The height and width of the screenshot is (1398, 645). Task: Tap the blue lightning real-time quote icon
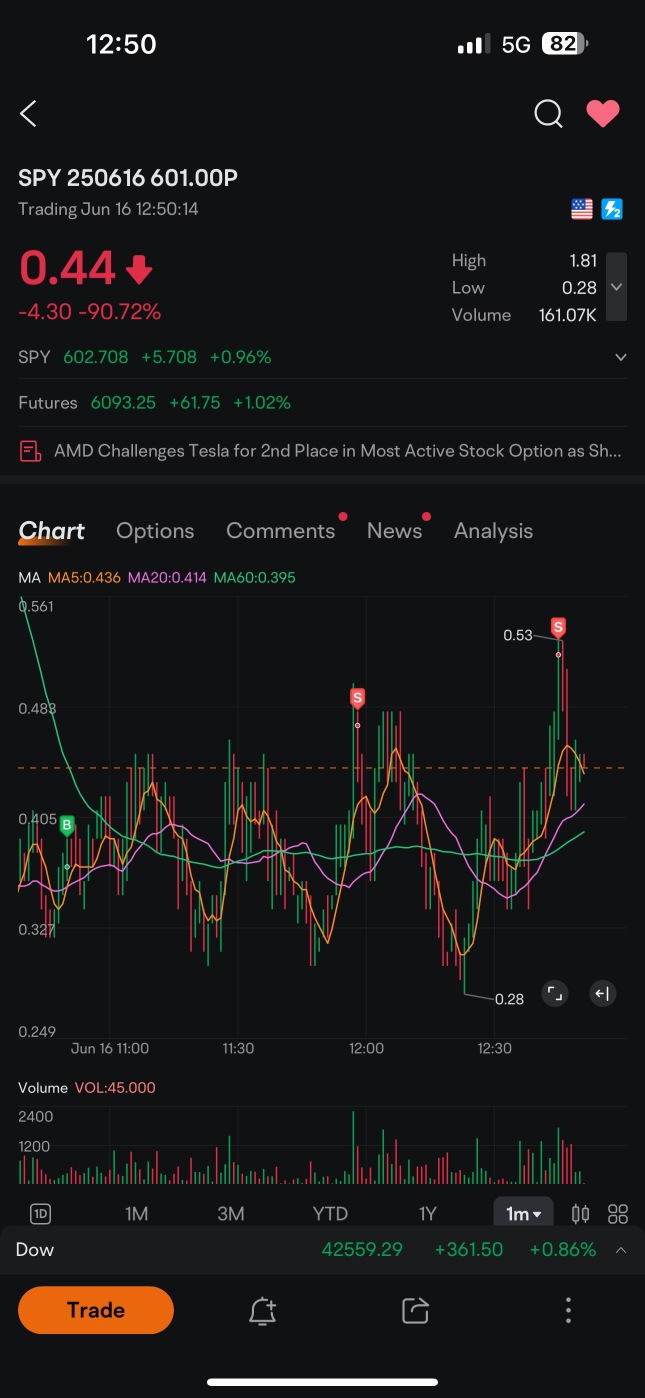coord(612,209)
